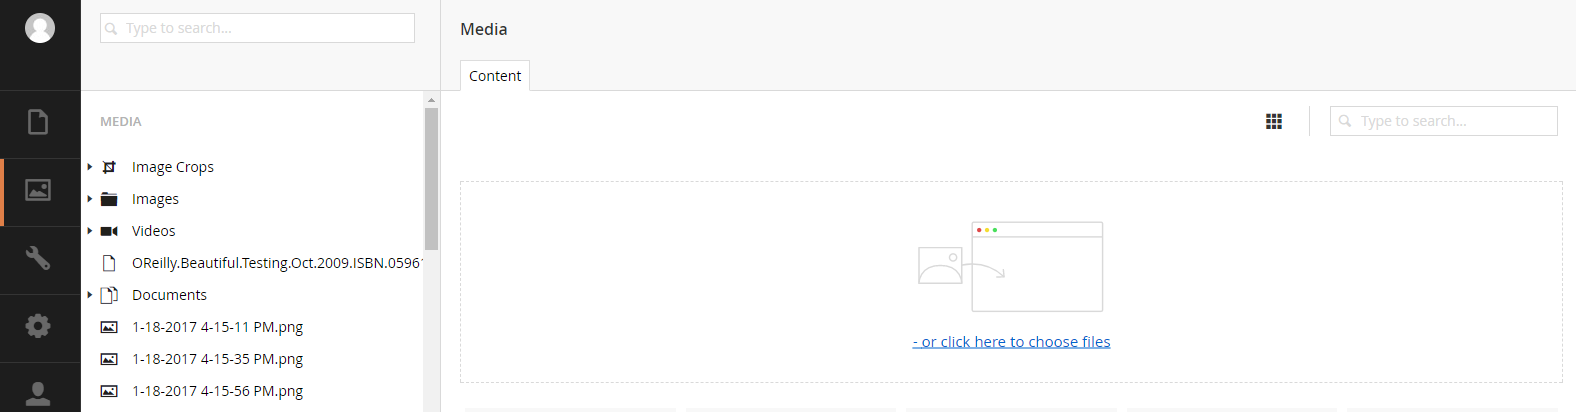Open the Developer gear section
The height and width of the screenshot is (412, 1576).
click(x=38, y=326)
